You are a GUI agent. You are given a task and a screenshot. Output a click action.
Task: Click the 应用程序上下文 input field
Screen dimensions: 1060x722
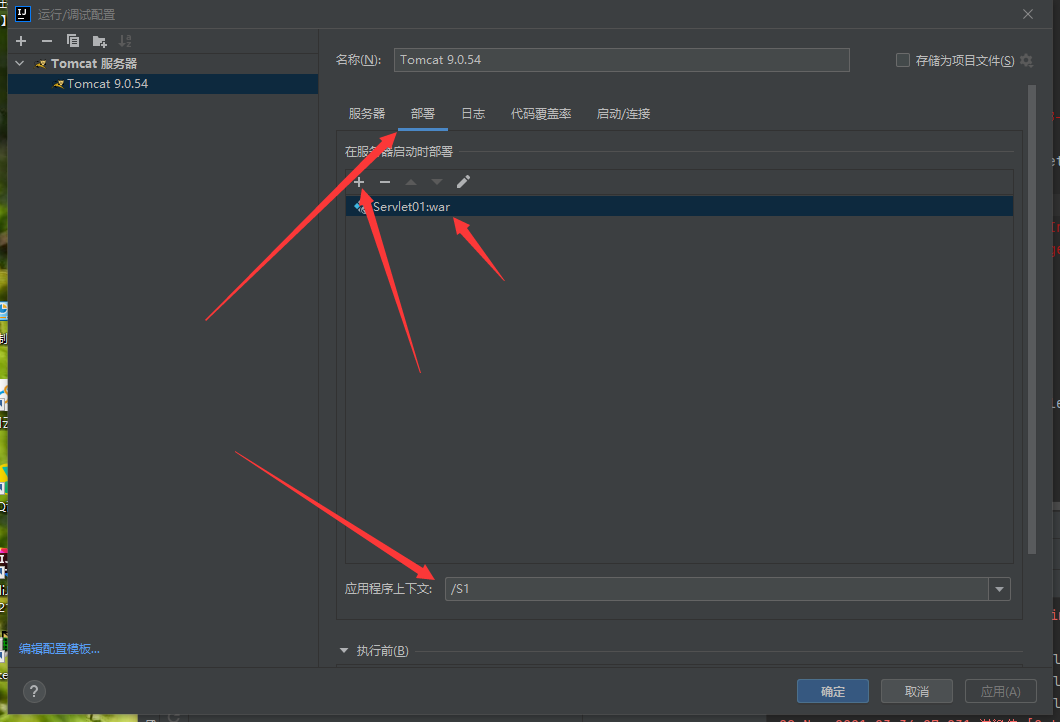coord(717,589)
